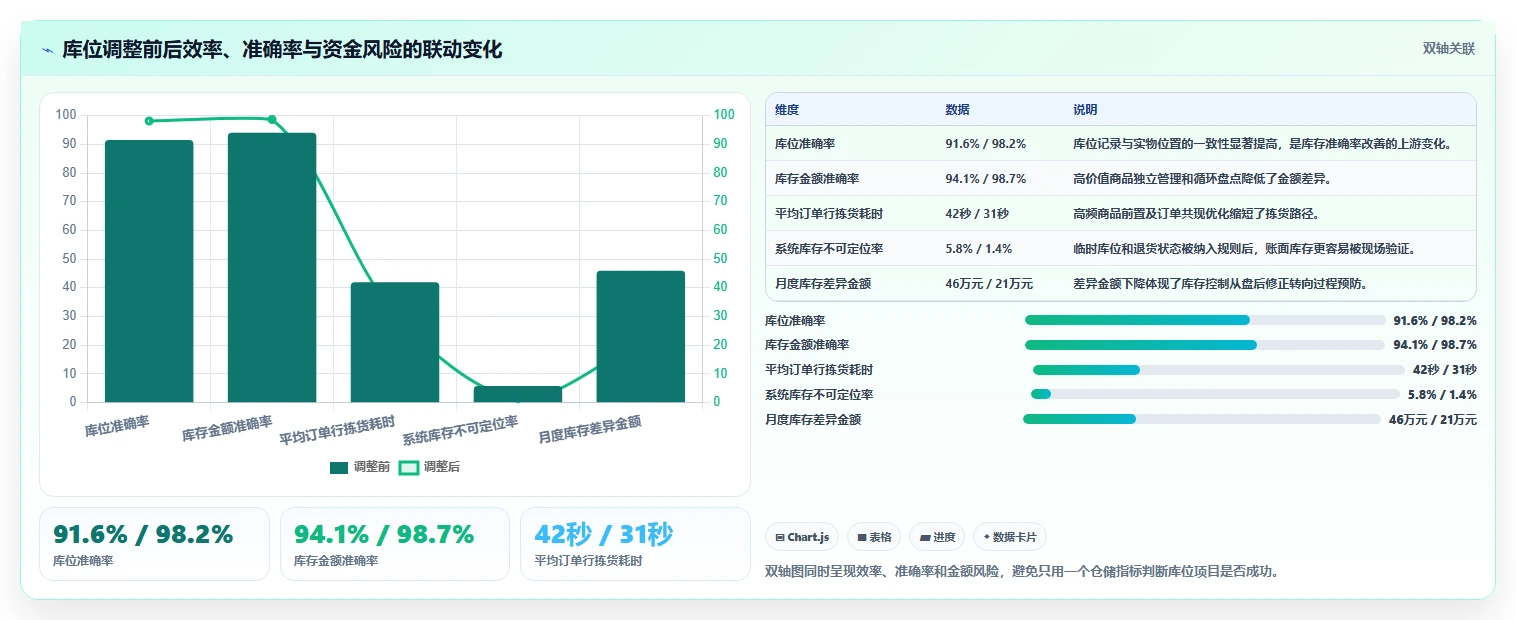
Task: Click the 平均订单行拣货耗时 data card
Action: coord(635,544)
